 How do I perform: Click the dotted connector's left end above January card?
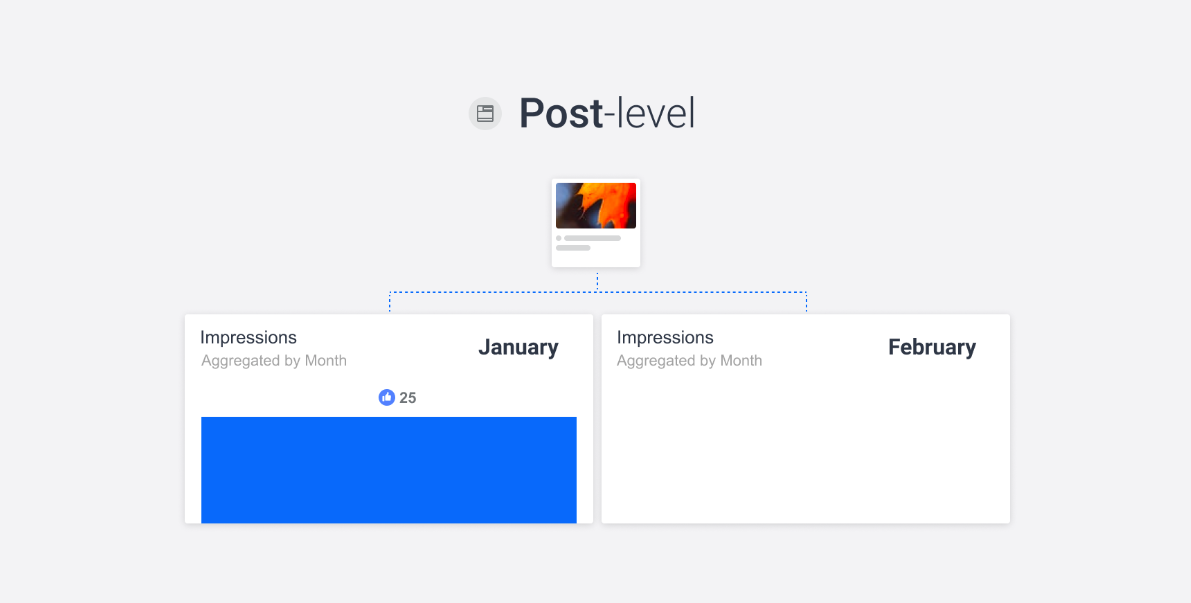(x=390, y=302)
